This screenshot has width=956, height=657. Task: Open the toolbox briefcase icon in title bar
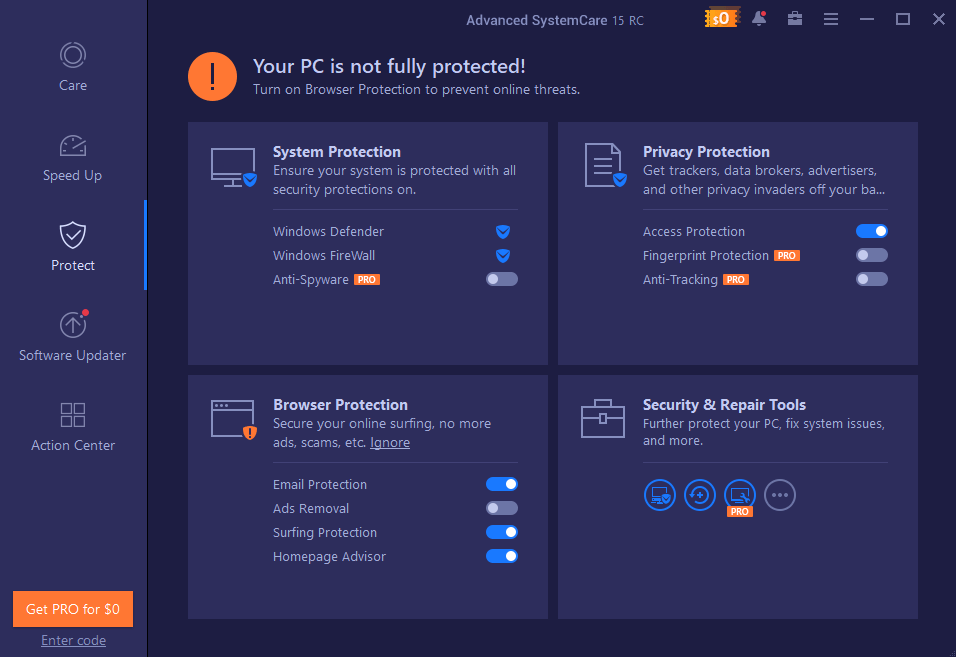click(x=794, y=19)
